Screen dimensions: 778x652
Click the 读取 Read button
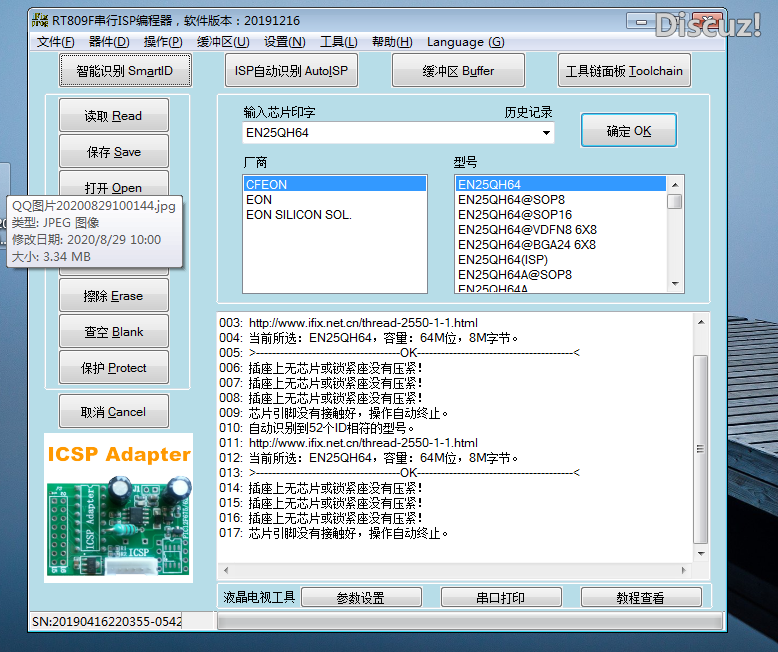(x=114, y=115)
